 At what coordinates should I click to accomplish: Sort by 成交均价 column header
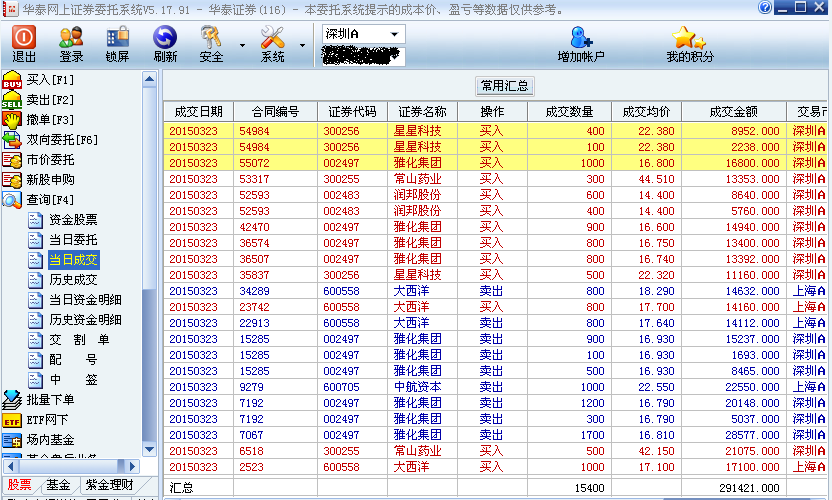click(x=646, y=111)
